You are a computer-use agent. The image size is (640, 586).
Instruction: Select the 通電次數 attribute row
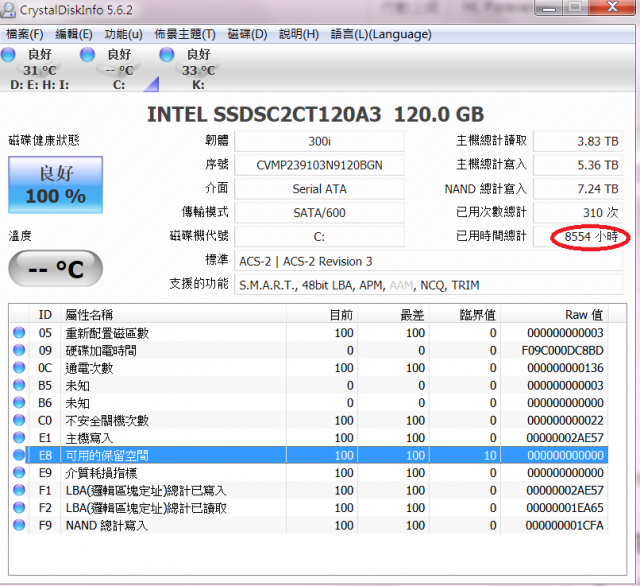coord(309,368)
